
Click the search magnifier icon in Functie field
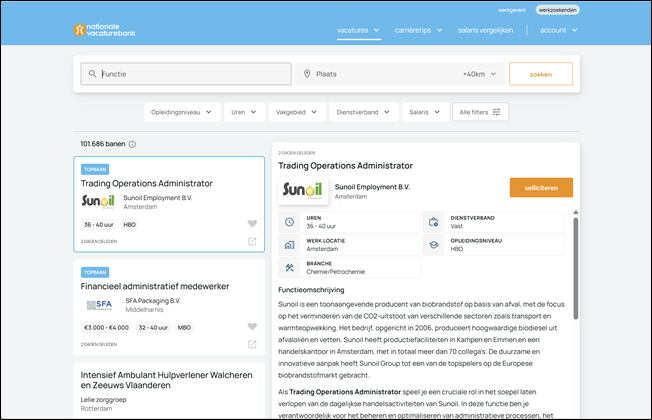pos(92,74)
